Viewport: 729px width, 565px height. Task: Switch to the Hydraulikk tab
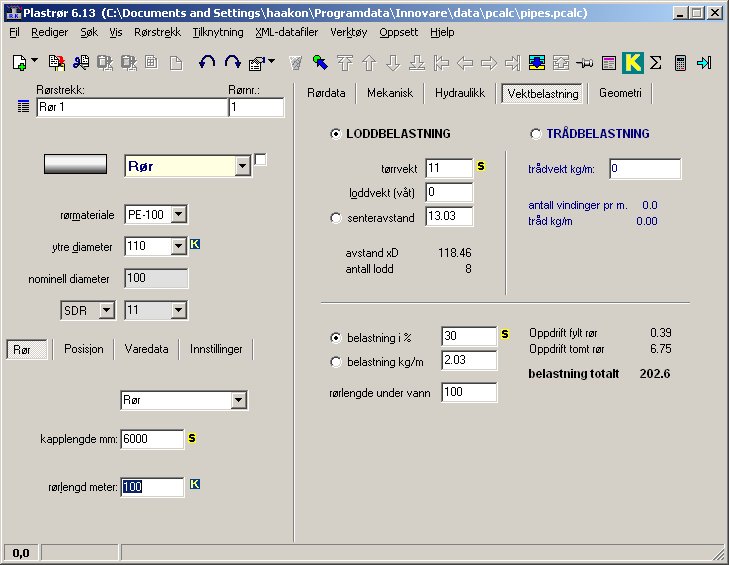tap(459, 93)
